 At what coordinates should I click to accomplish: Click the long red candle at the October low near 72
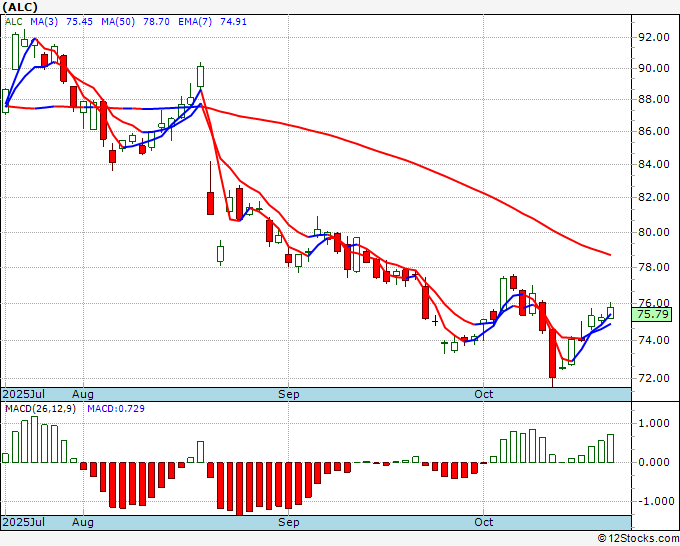[x=552, y=353]
